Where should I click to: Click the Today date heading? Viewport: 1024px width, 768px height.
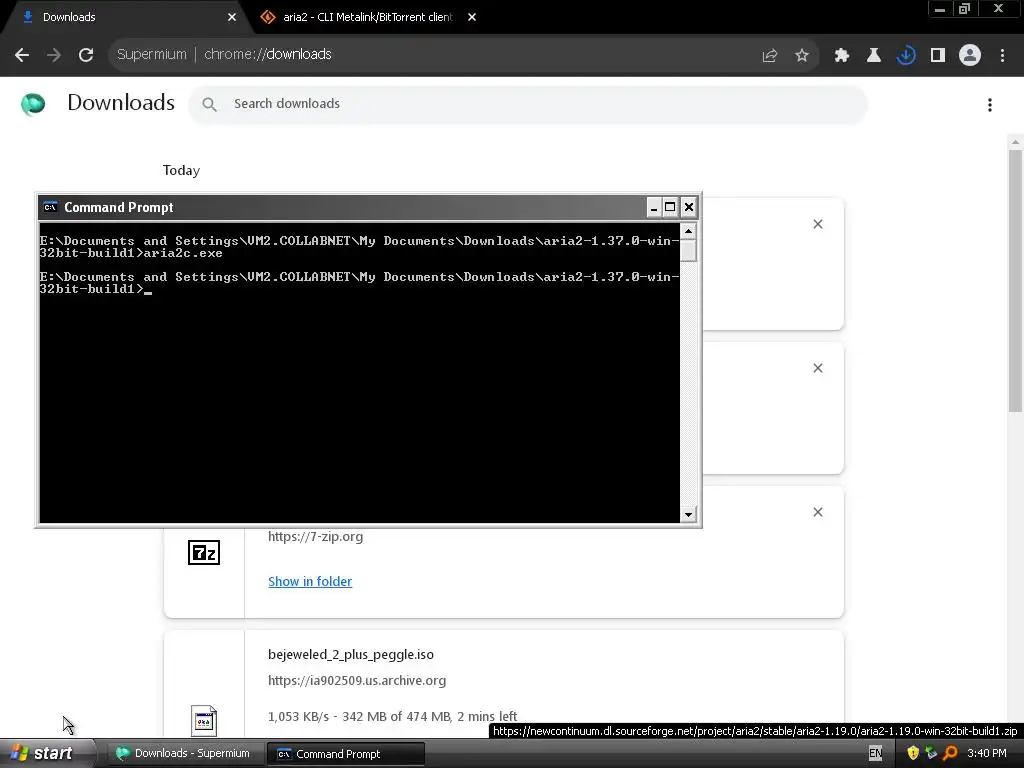click(x=181, y=170)
